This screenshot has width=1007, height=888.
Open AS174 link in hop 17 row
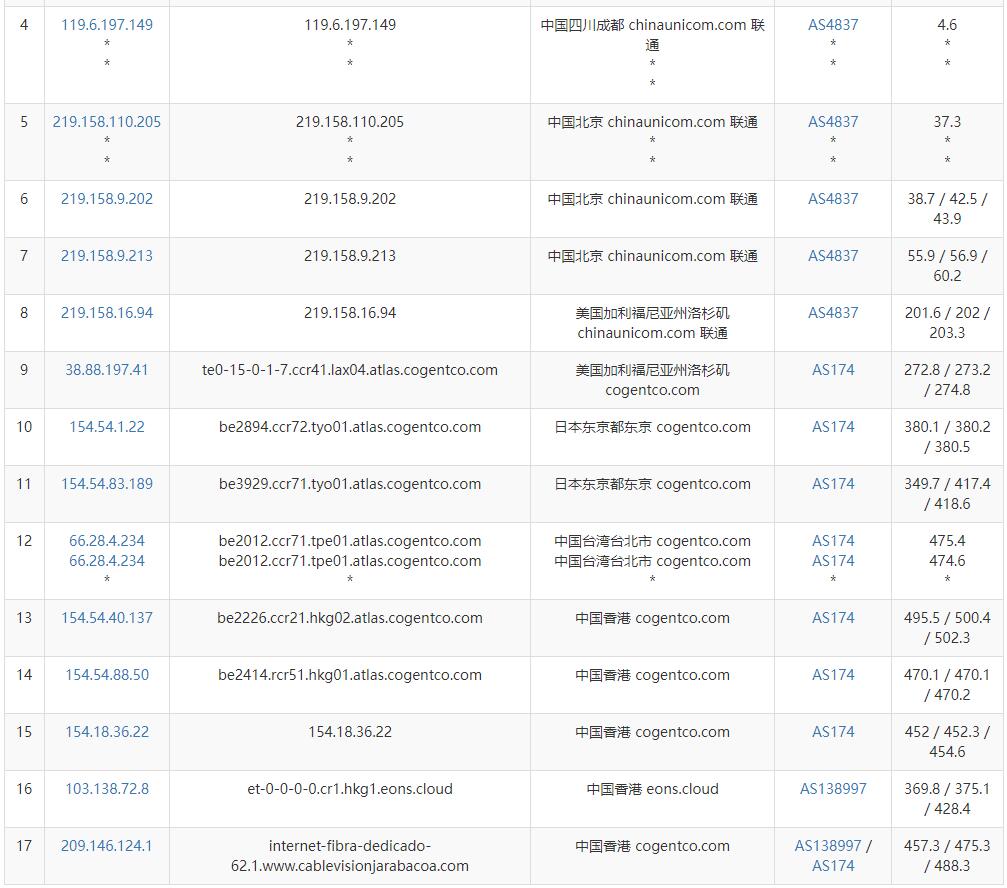(x=833, y=866)
